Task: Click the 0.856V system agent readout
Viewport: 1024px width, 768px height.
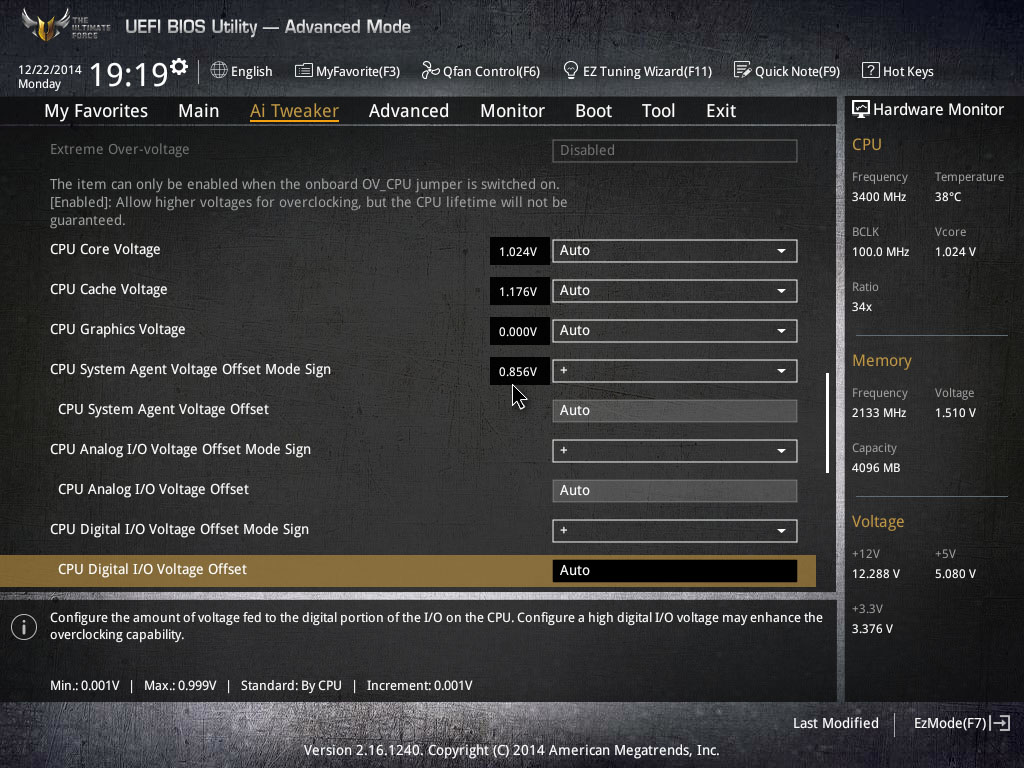Action: pyautogui.click(x=519, y=372)
